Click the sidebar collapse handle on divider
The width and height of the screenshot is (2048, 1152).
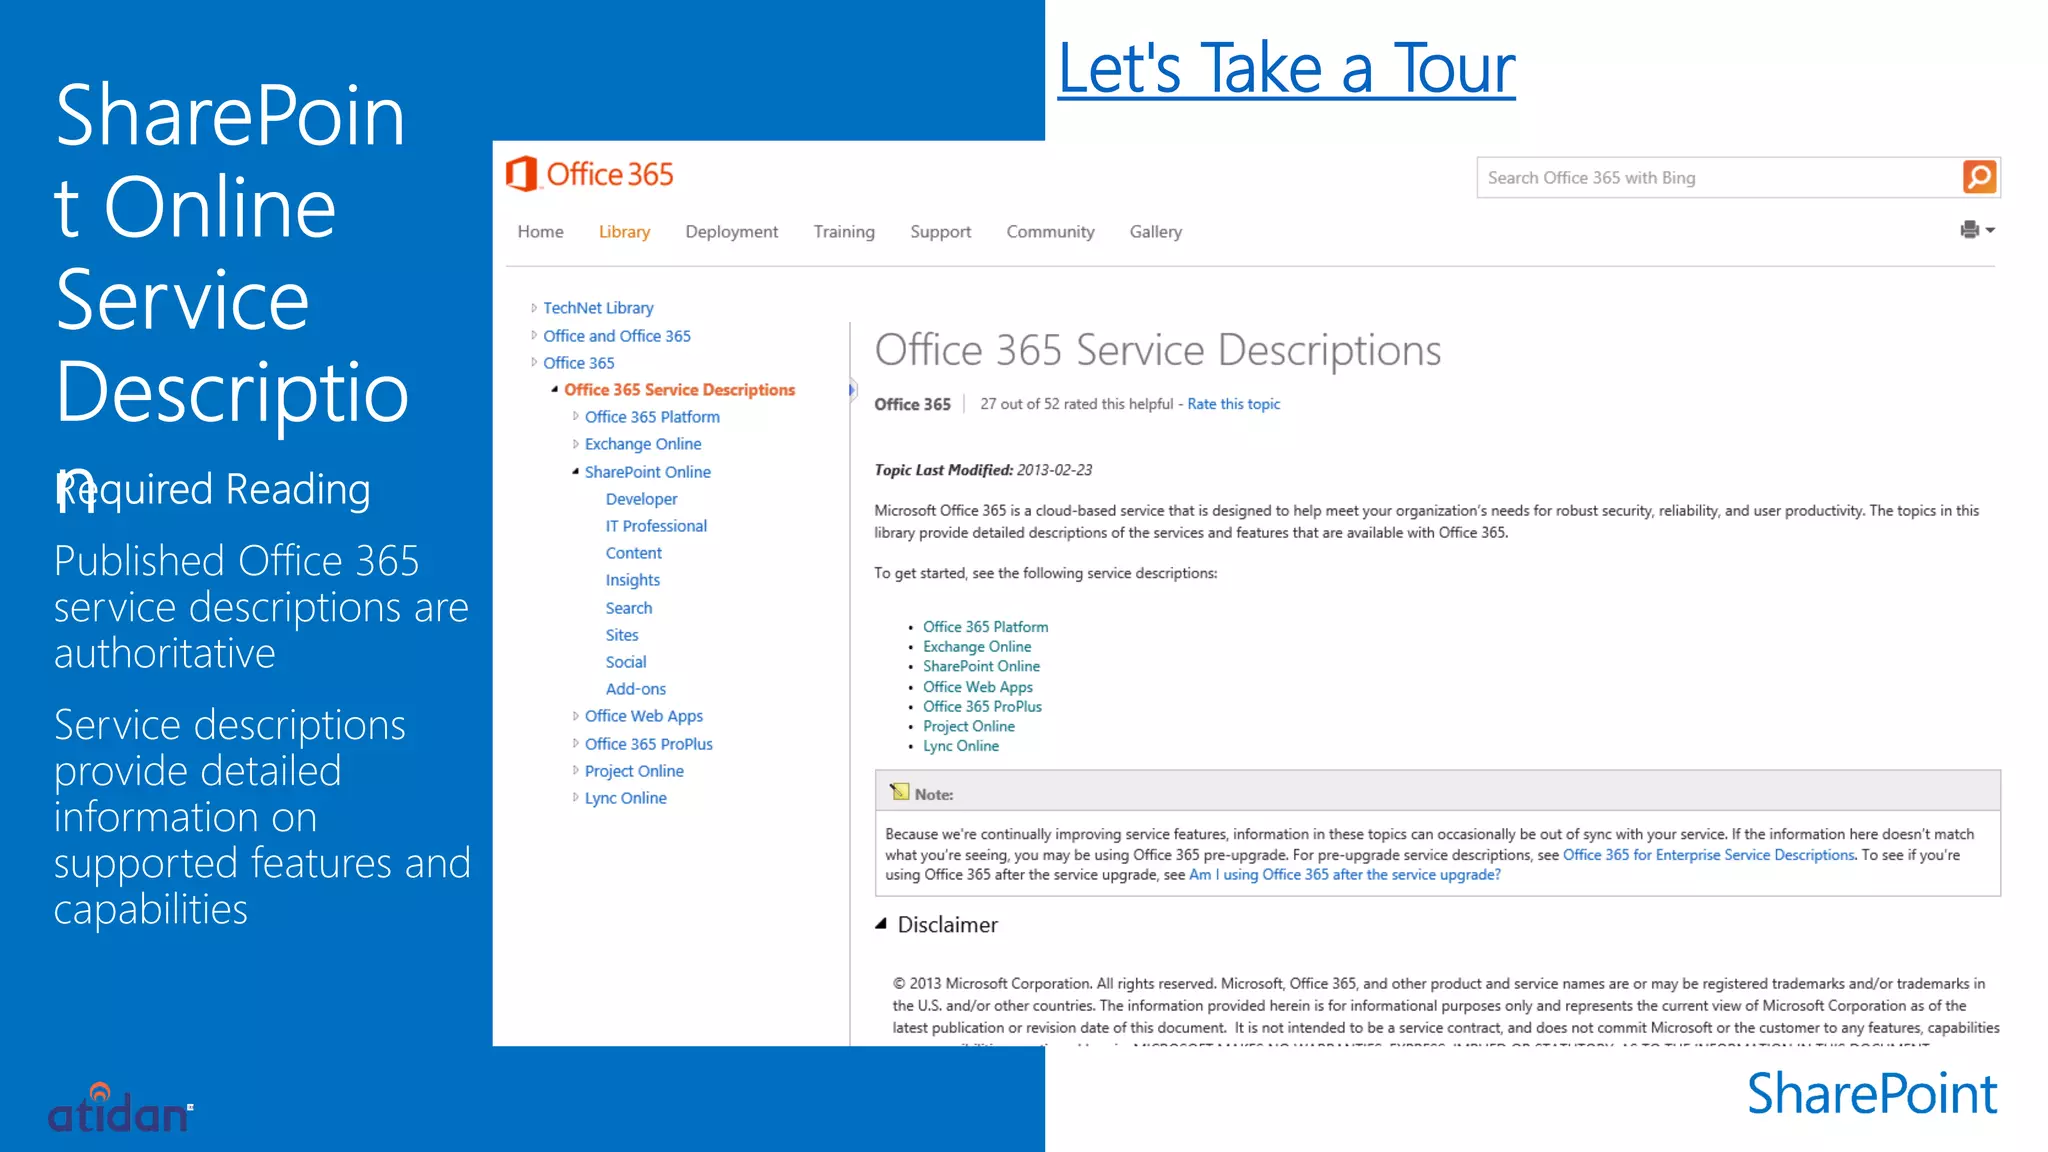click(x=852, y=390)
